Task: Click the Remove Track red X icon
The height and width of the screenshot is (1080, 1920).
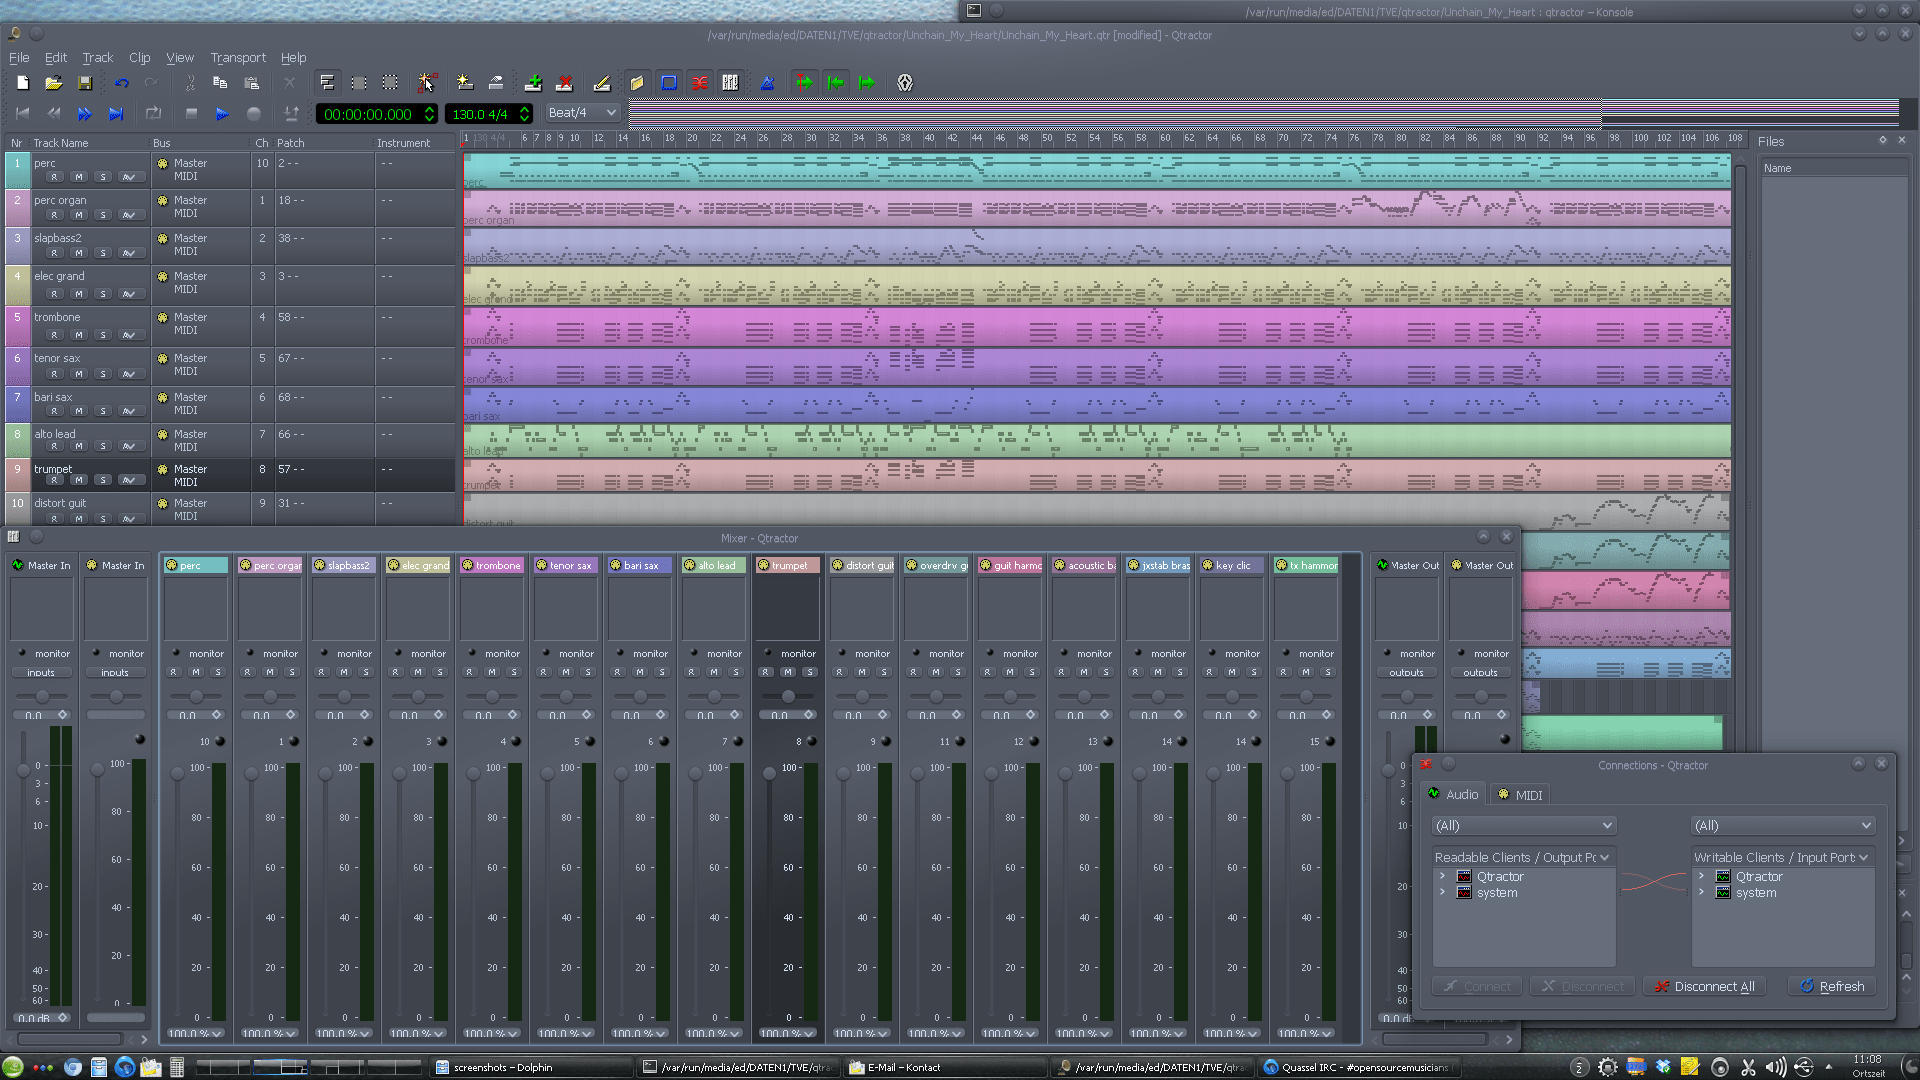Action: point(564,83)
